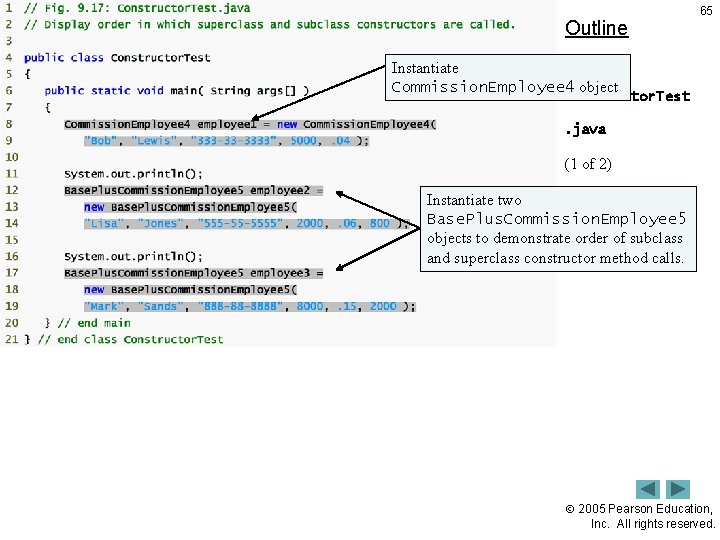Go to the previous slide arrow
The image size is (720, 540).
pyautogui.click(x=647, y=489)
